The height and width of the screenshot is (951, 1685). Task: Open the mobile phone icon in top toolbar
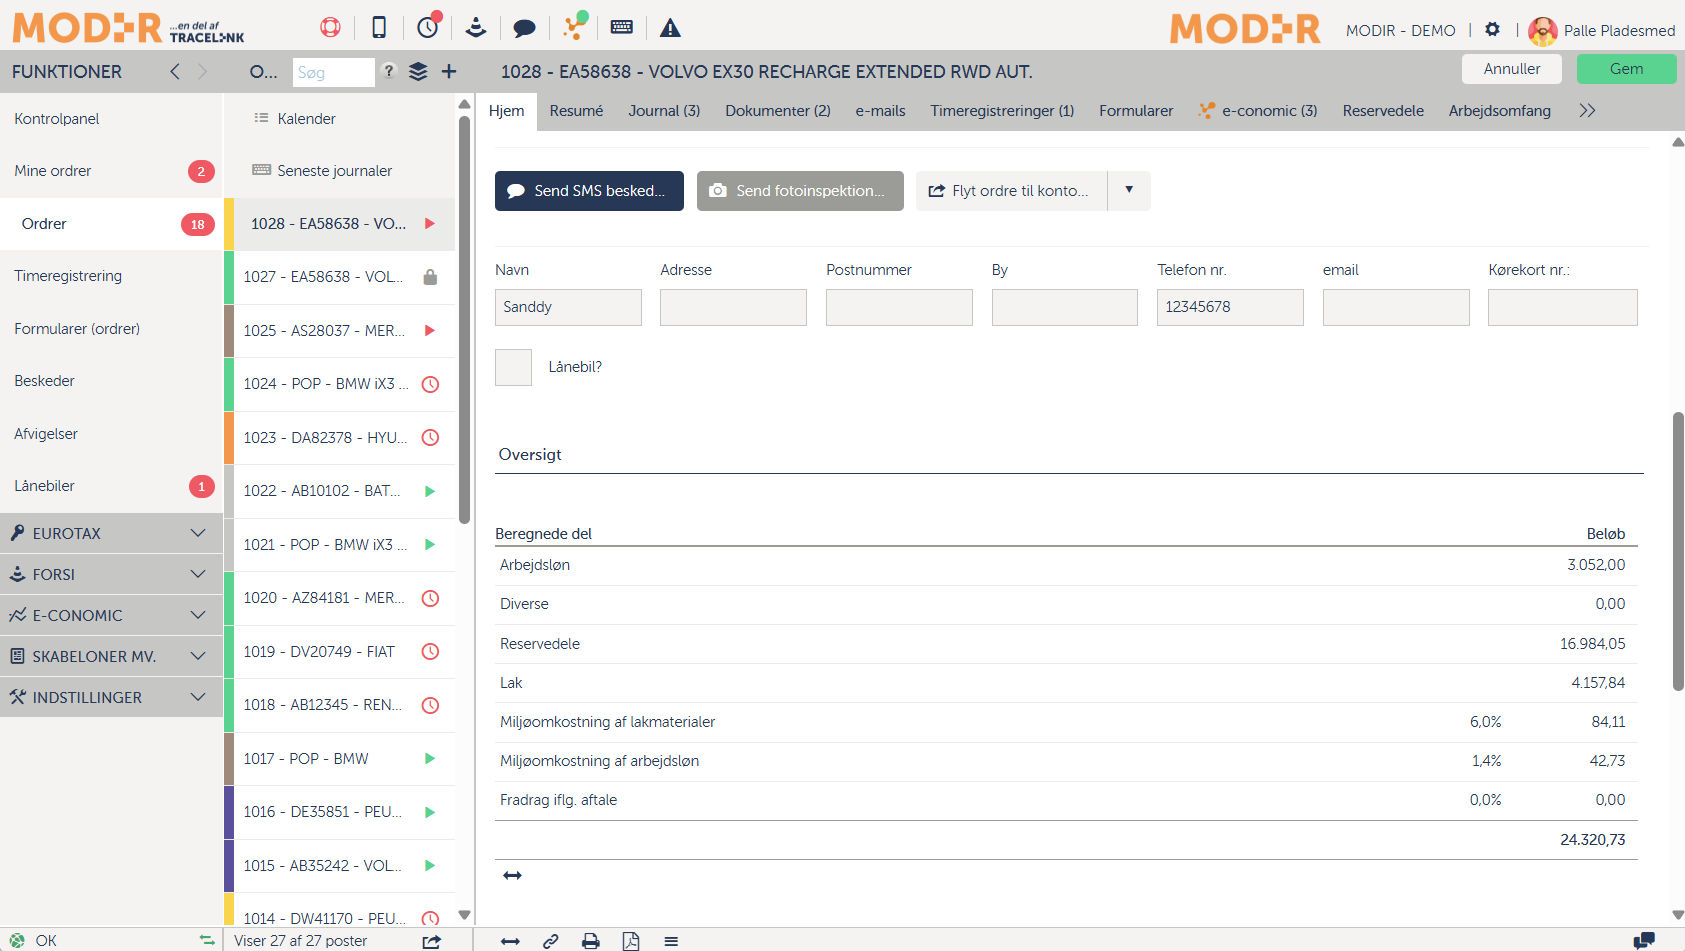[379, 28]
